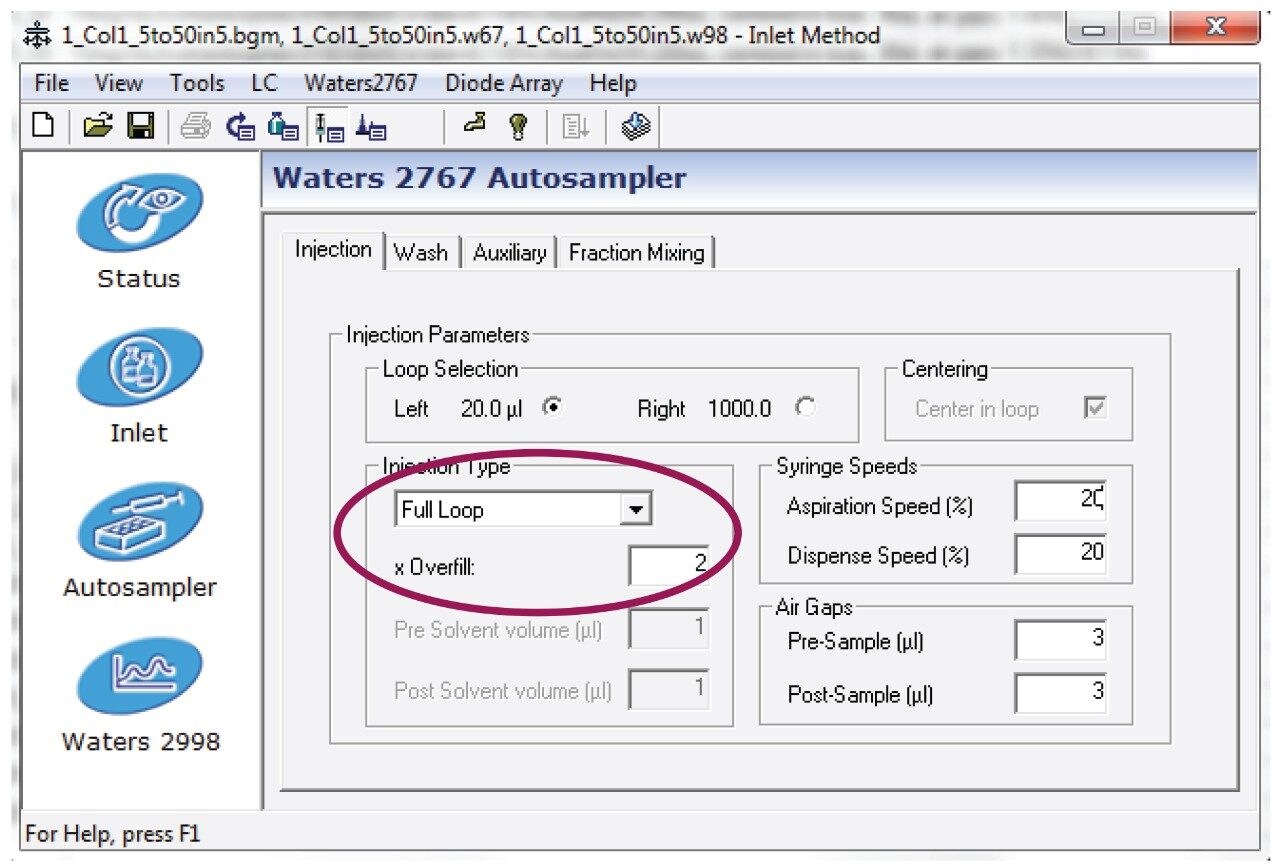Click the Waters 2767 Autosampler heading
Image resolution: width=1280 pixels, height=867 pixels.
(x=480, y=178)
